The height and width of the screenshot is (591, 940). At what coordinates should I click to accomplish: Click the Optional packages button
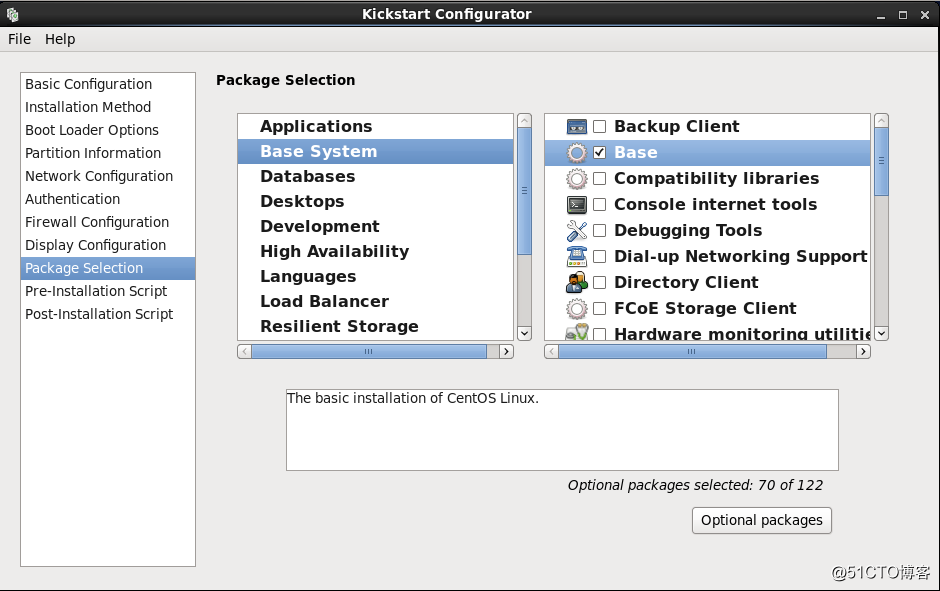761,520
